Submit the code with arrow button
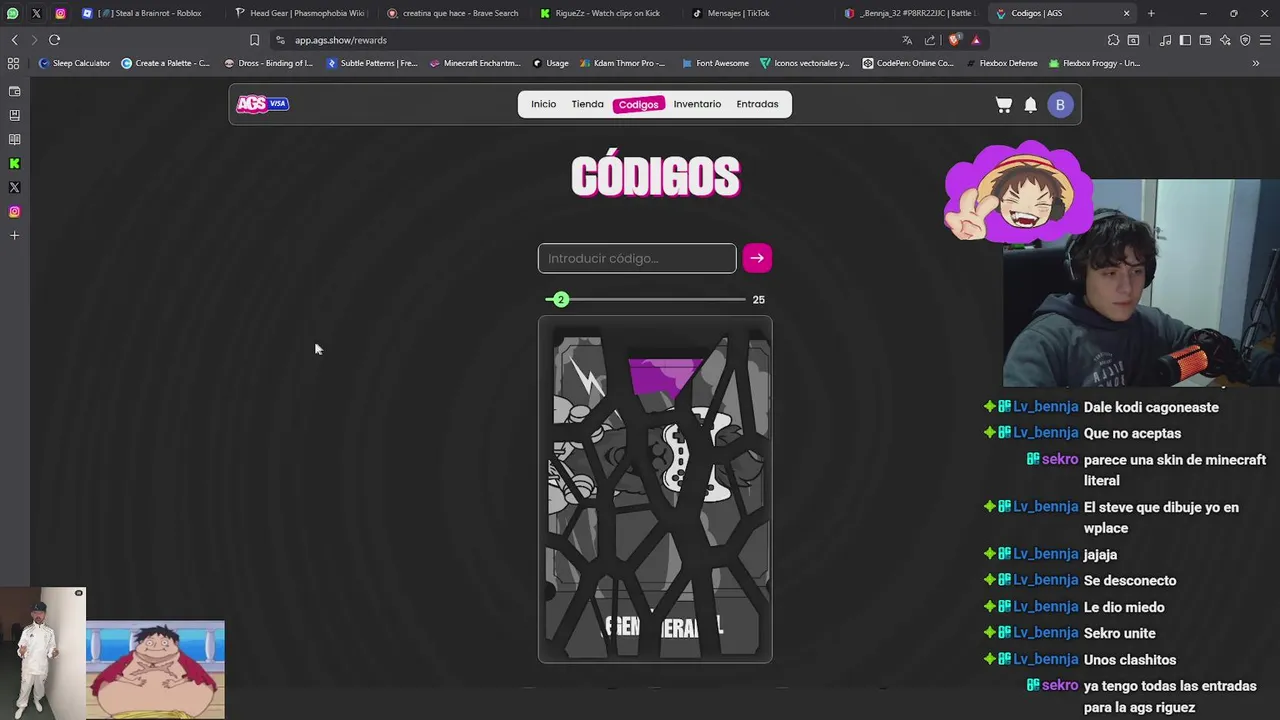The width and height of the screenshot is (1280, 720). pyautogui.click(x=757, y=258)
